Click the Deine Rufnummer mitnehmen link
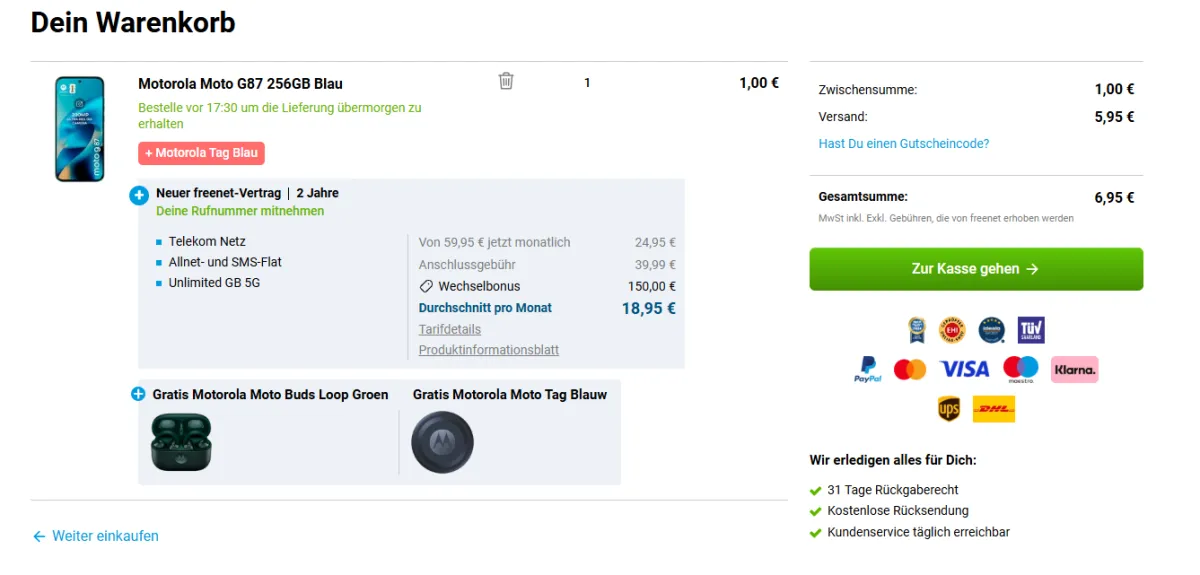Image resolution: width=1200 pixels, height=575 pixels. pyautogui.click(x=240, y=211)
